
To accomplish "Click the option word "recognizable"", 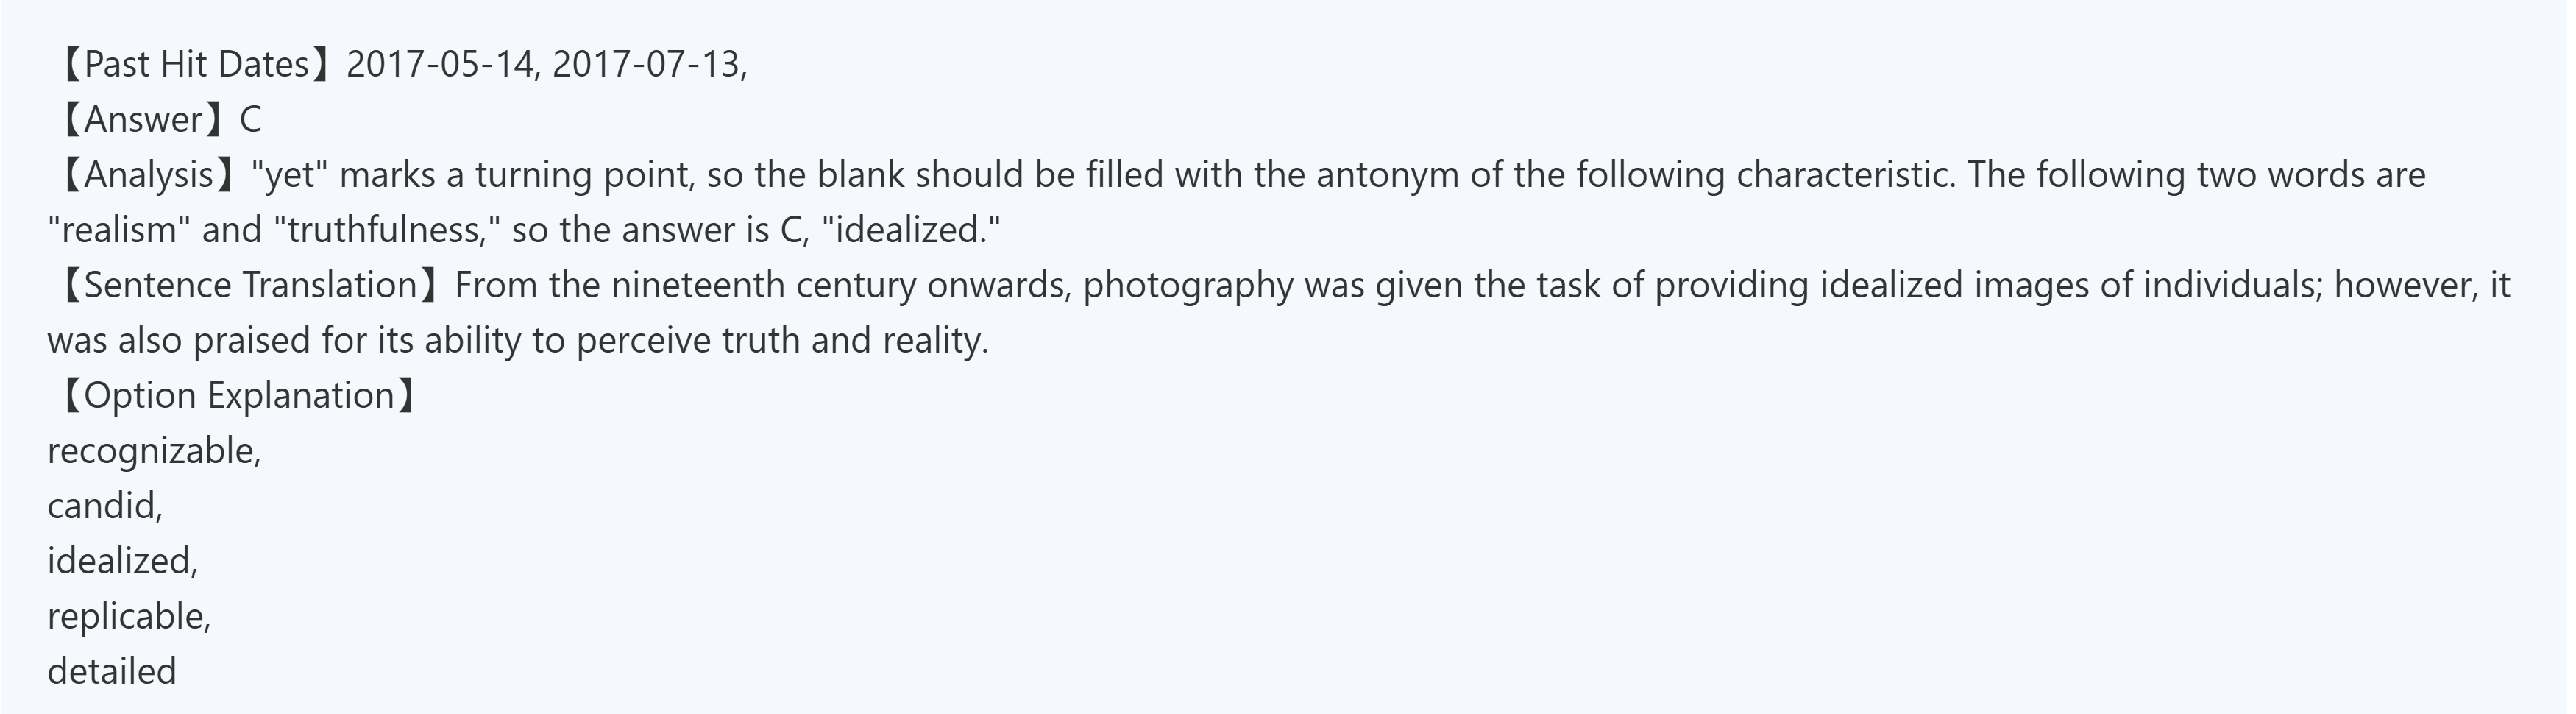I will pos(152,451).
